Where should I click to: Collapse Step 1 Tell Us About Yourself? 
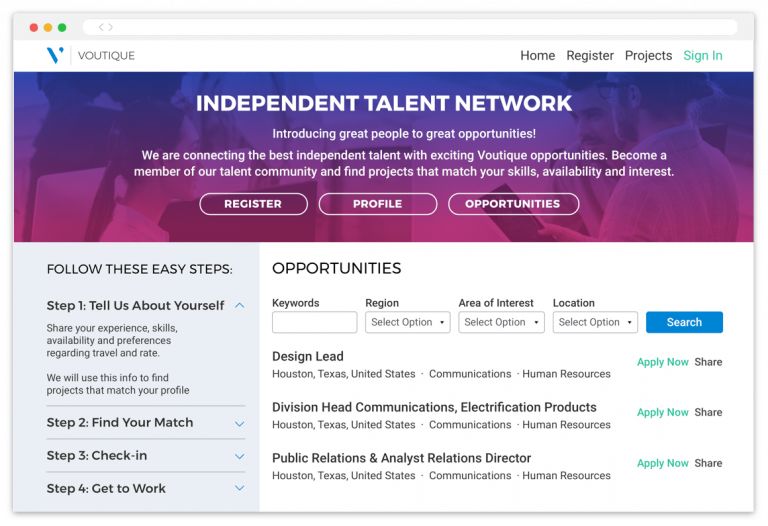click(x=239, y=305)
